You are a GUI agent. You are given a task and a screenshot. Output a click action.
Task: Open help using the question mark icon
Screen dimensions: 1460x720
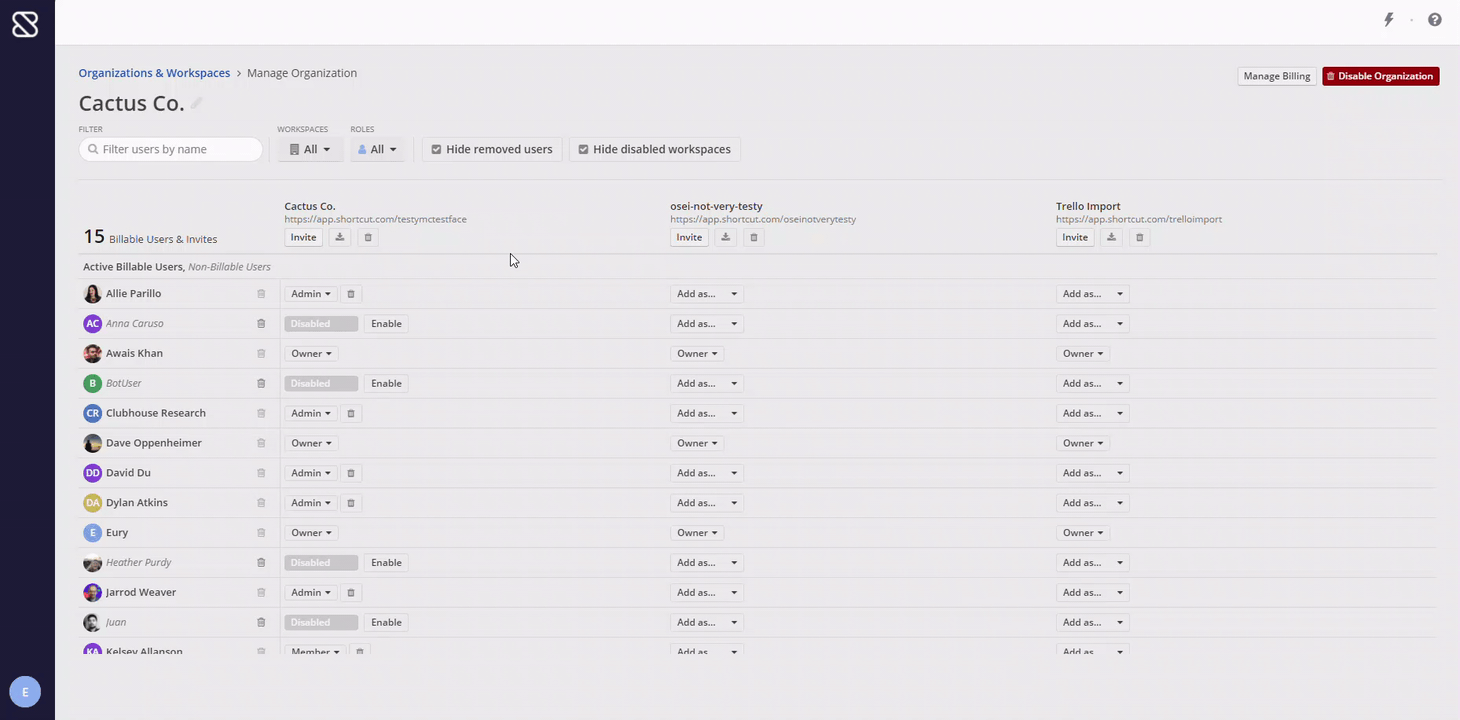1434,19
